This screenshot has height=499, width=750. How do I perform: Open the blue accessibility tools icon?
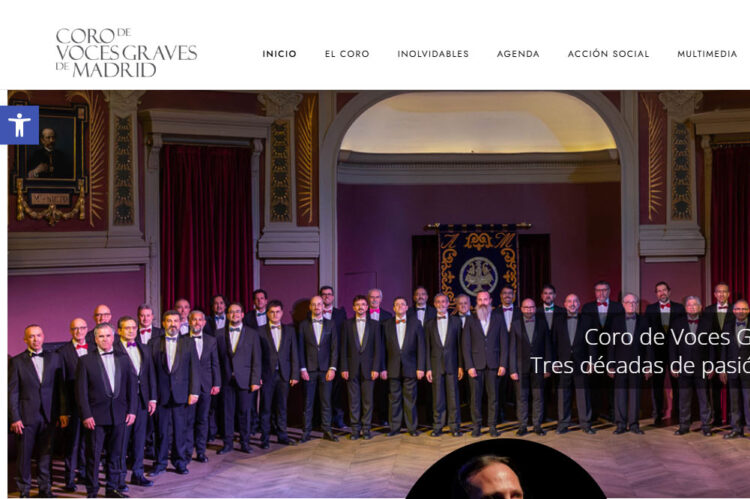tap(19, 125)
